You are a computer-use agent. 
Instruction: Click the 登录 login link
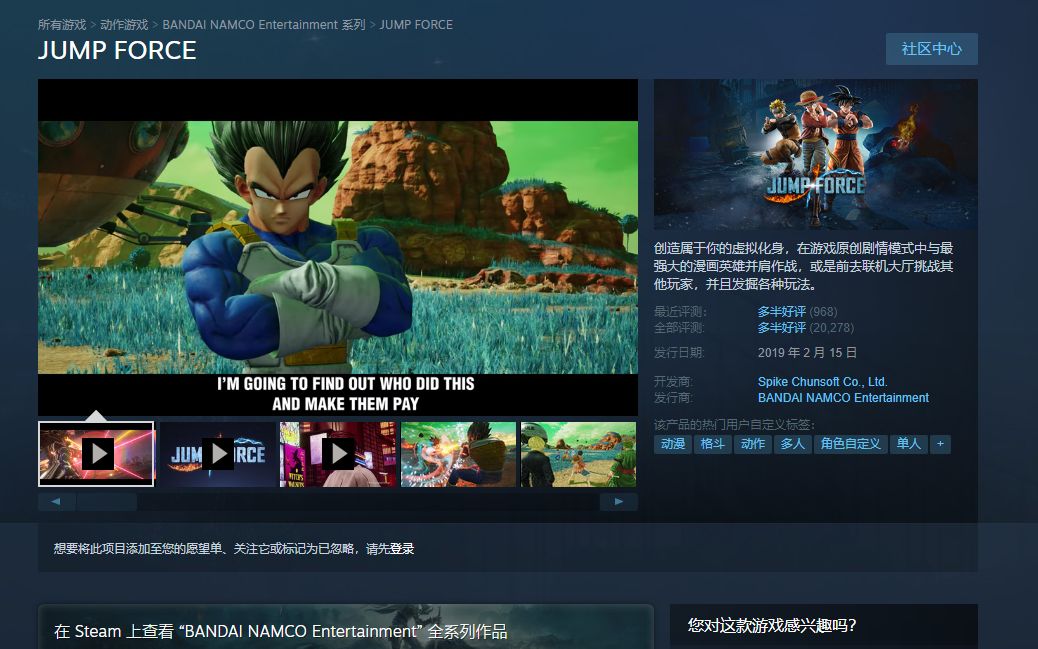pos(402,549)
